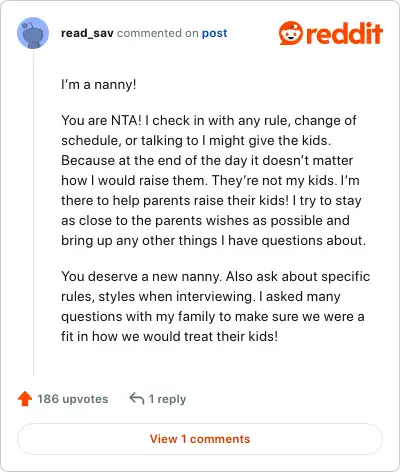
Task: Upvote with the orange arrow icon
Action: coord(25,399)
